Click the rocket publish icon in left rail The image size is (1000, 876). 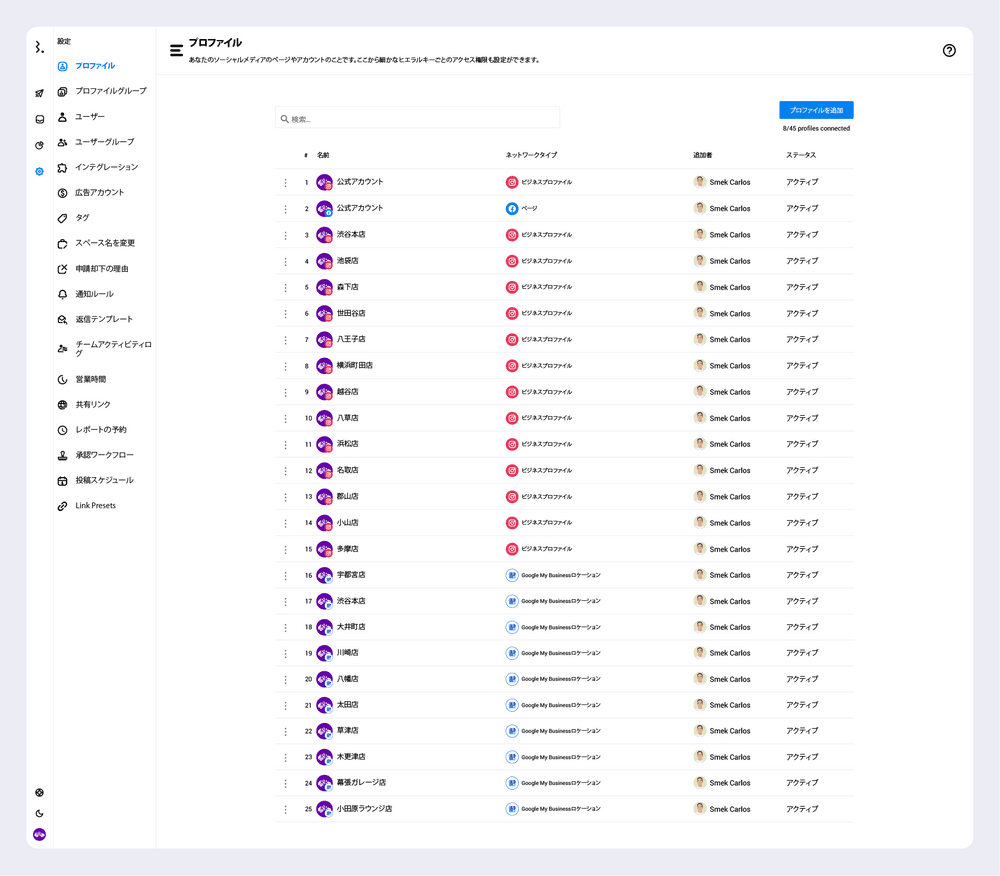tap(39, 93)
